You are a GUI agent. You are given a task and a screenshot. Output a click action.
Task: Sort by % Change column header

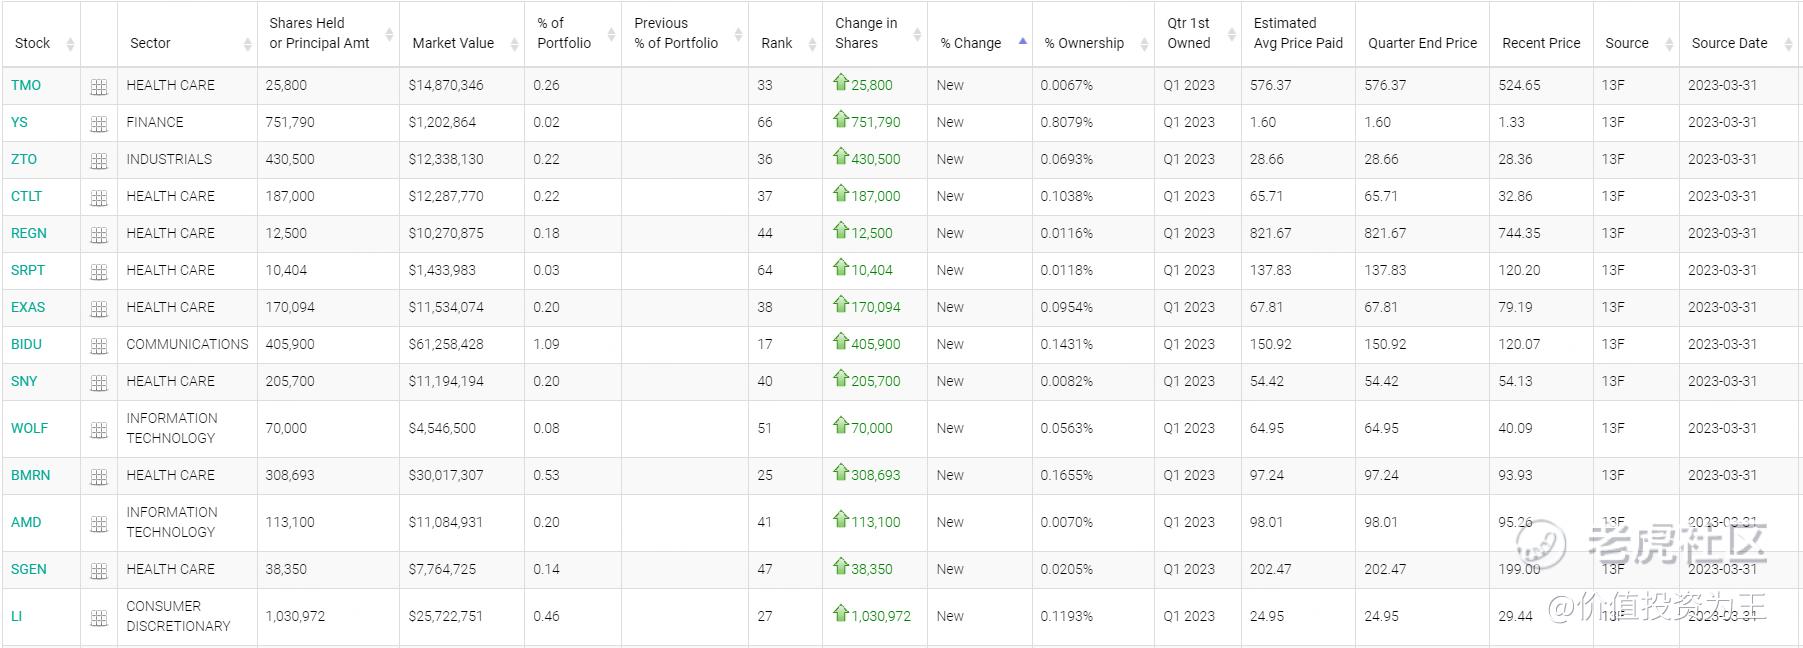tap(971, 43)
